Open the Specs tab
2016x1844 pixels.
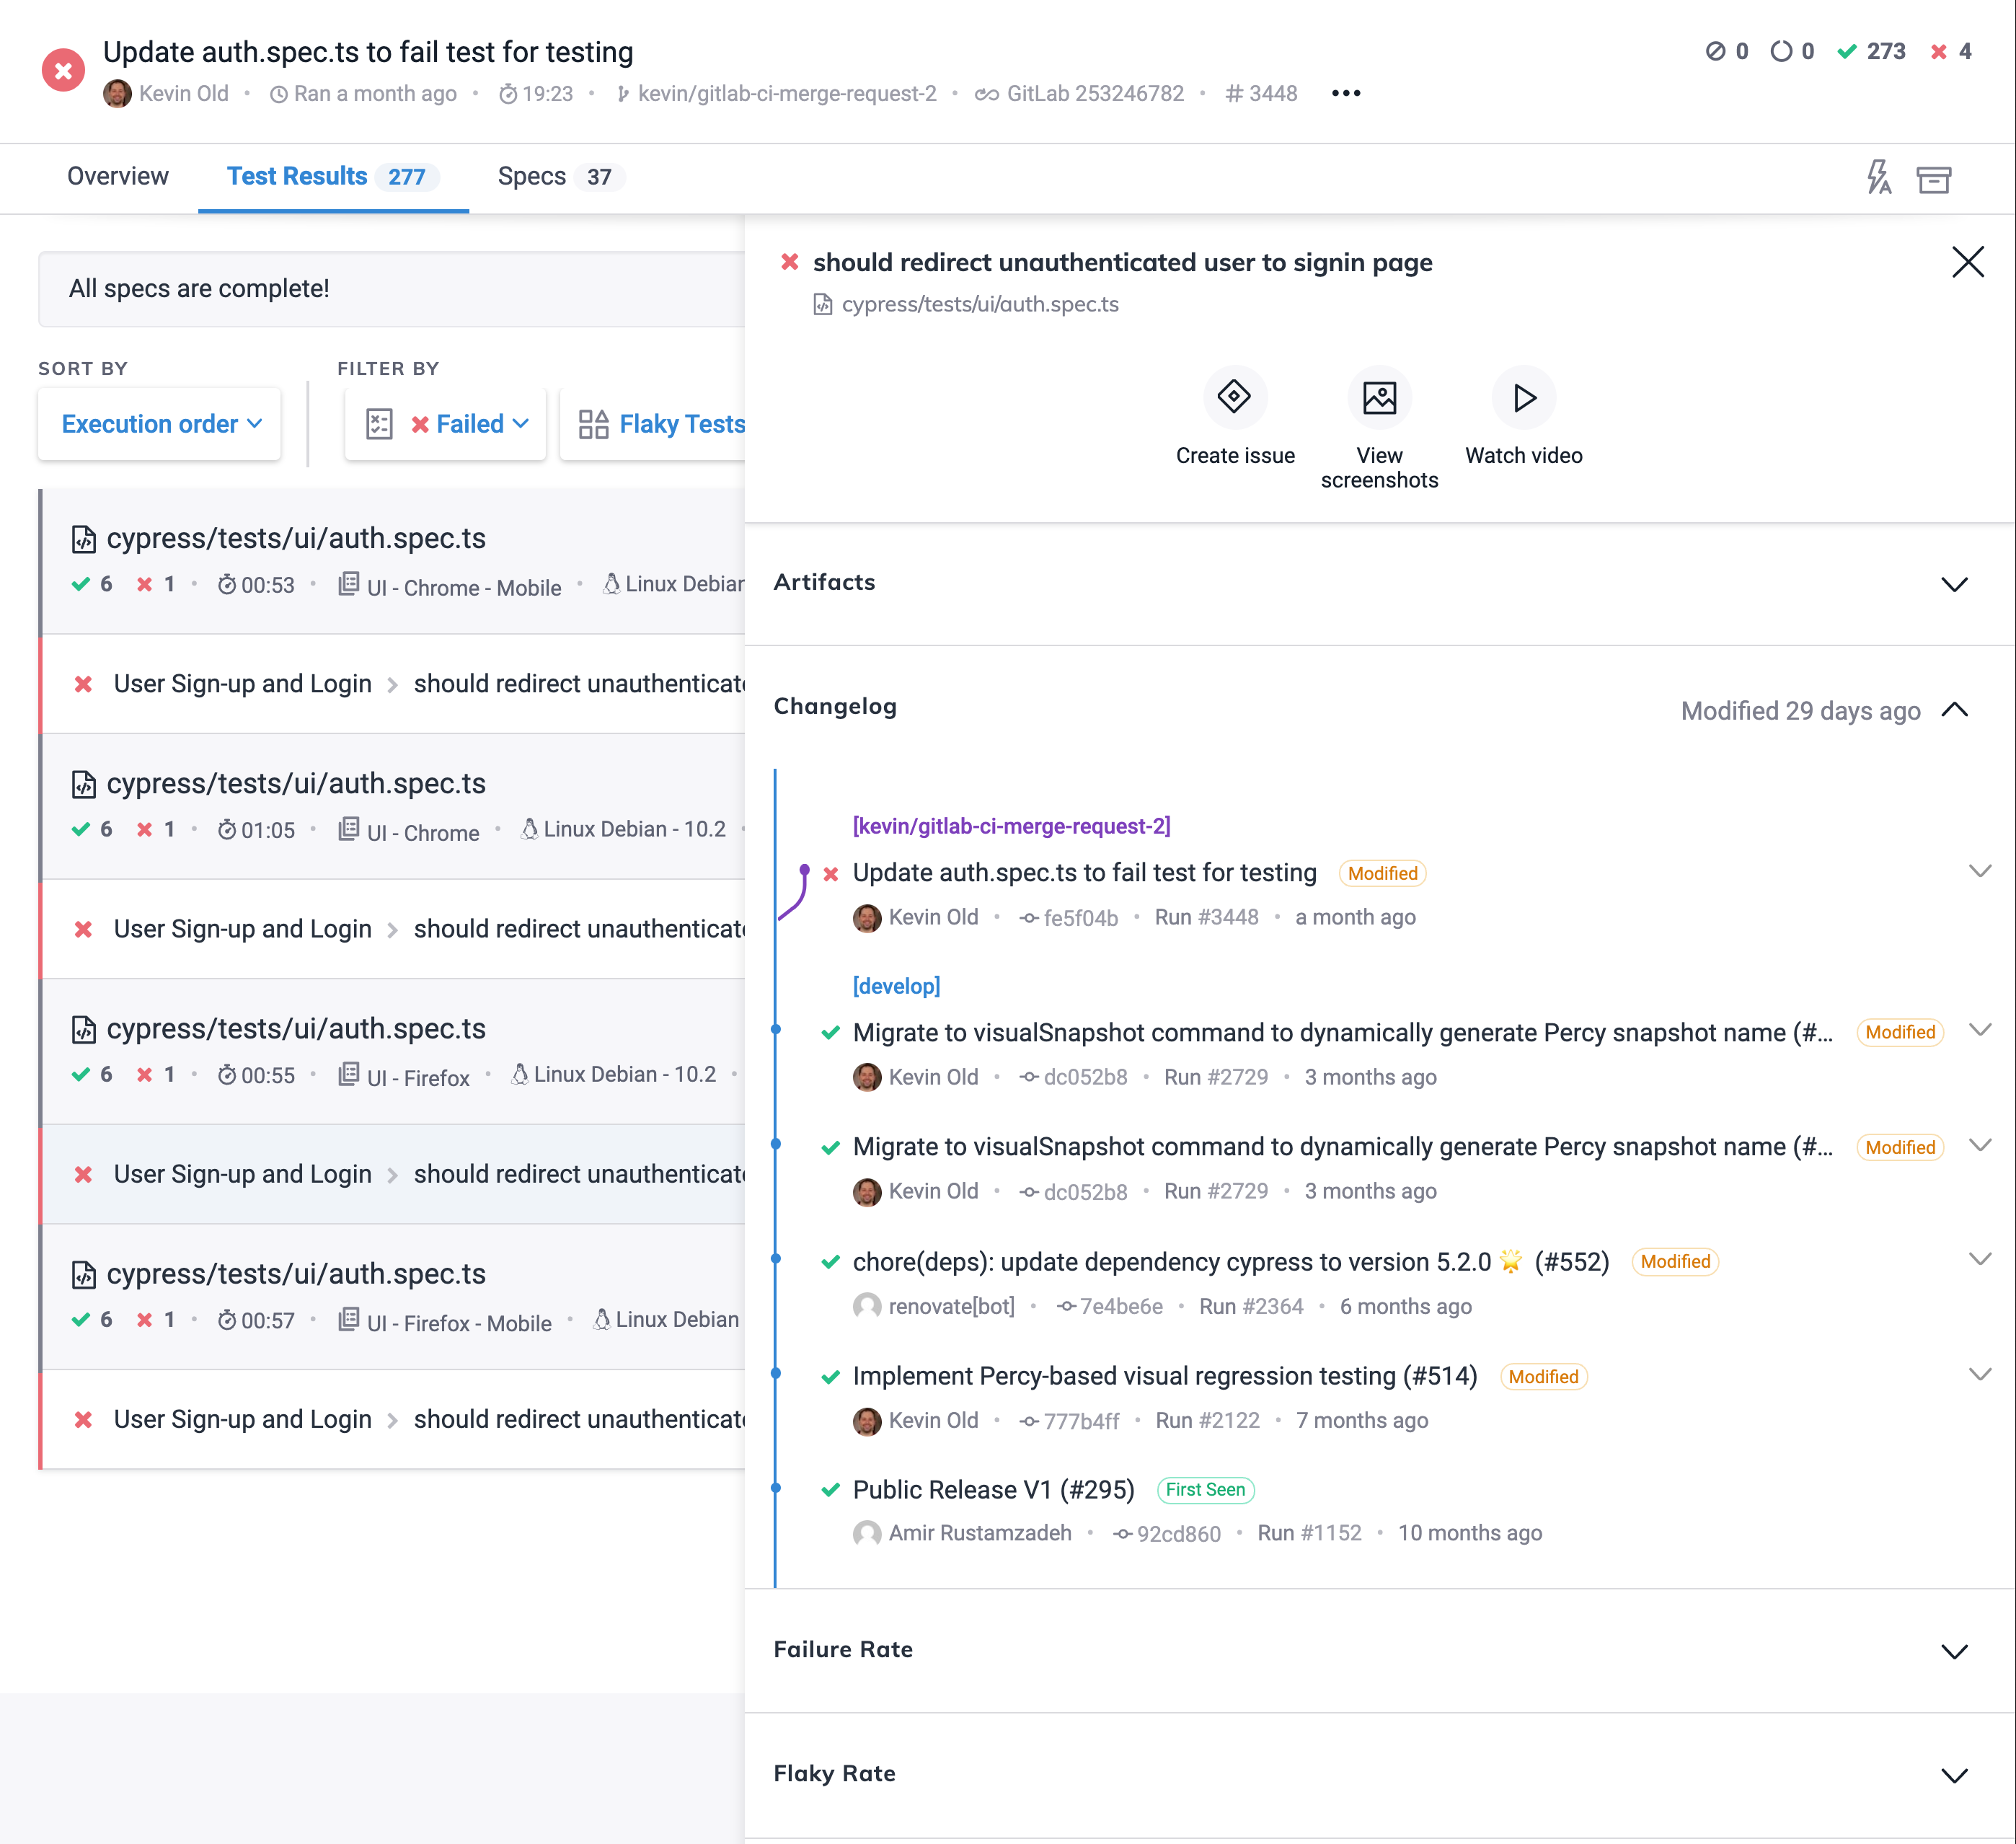(x=531, y=176)
